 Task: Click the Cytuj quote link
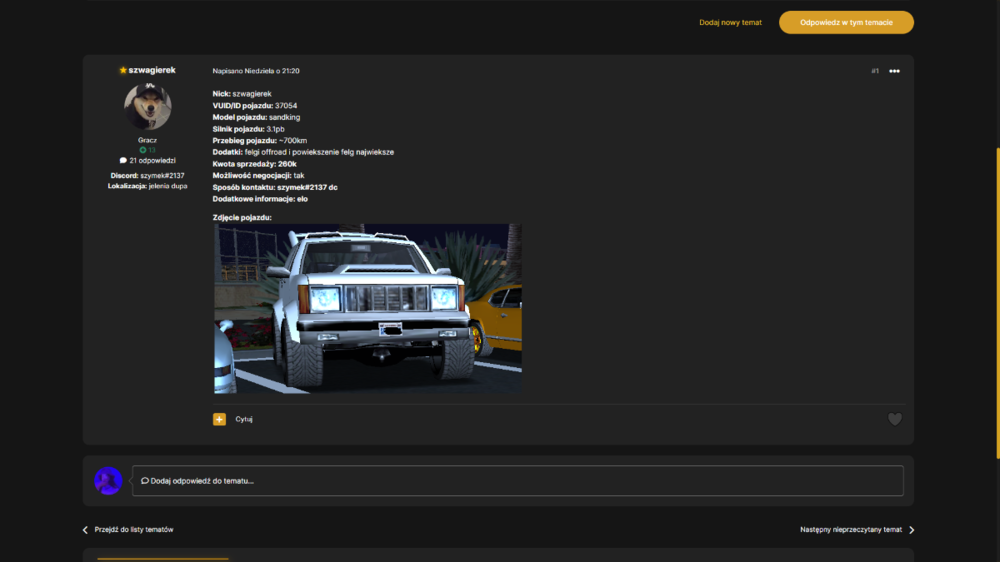tap(244, 419)
